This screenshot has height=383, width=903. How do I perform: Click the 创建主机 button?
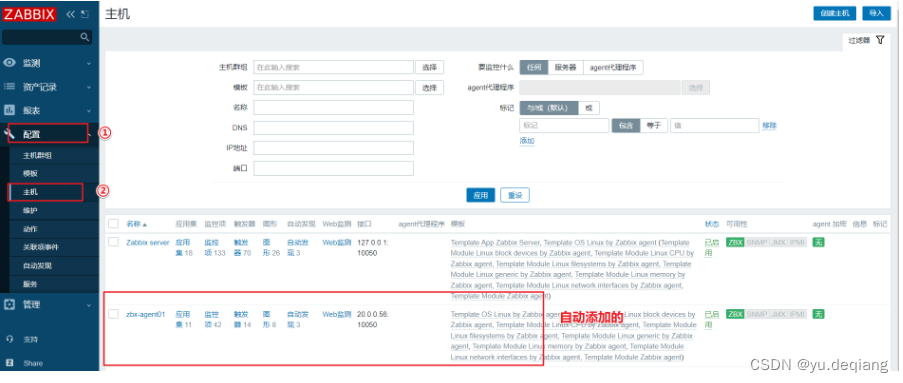tap(834, 14)
